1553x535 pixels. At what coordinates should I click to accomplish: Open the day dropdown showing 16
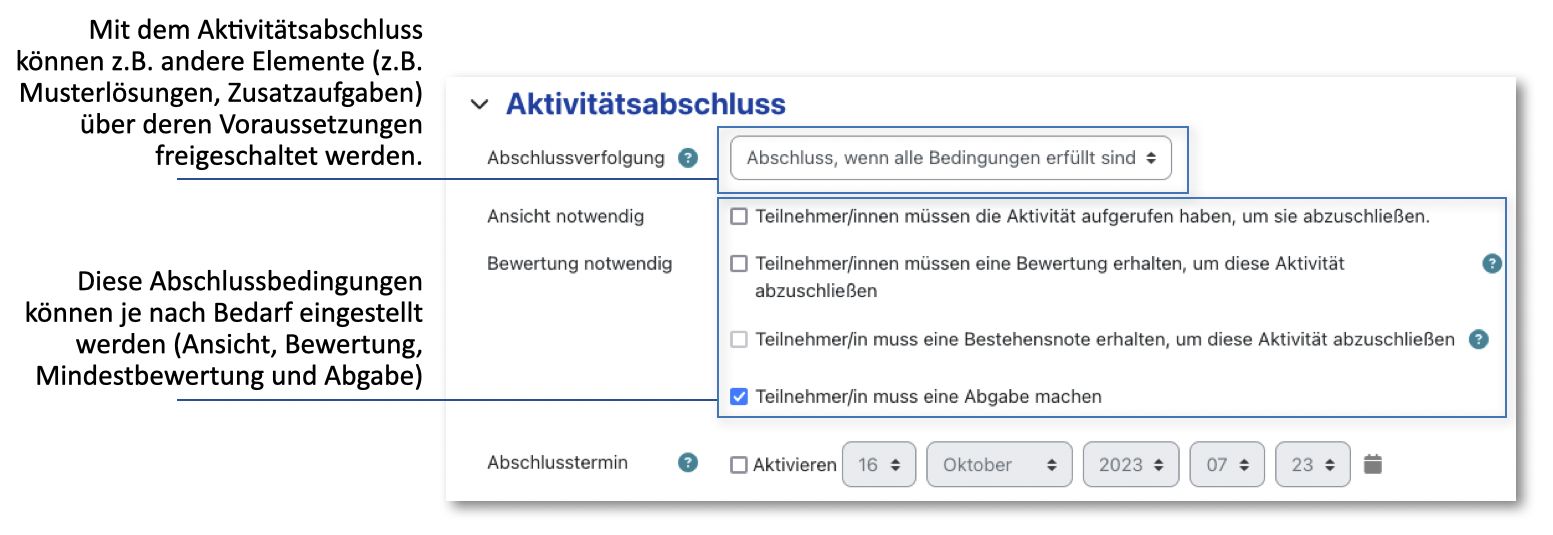(879, 465)
